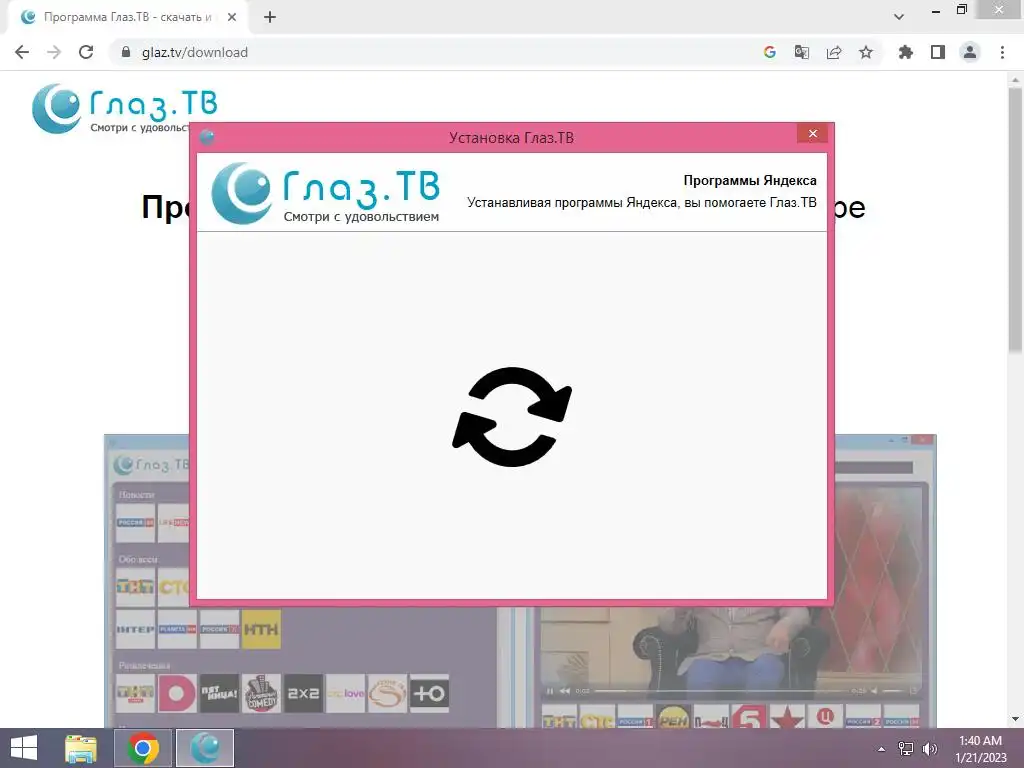Click the Глаз.ТВ logo inside installer

(x=325, y=193)
